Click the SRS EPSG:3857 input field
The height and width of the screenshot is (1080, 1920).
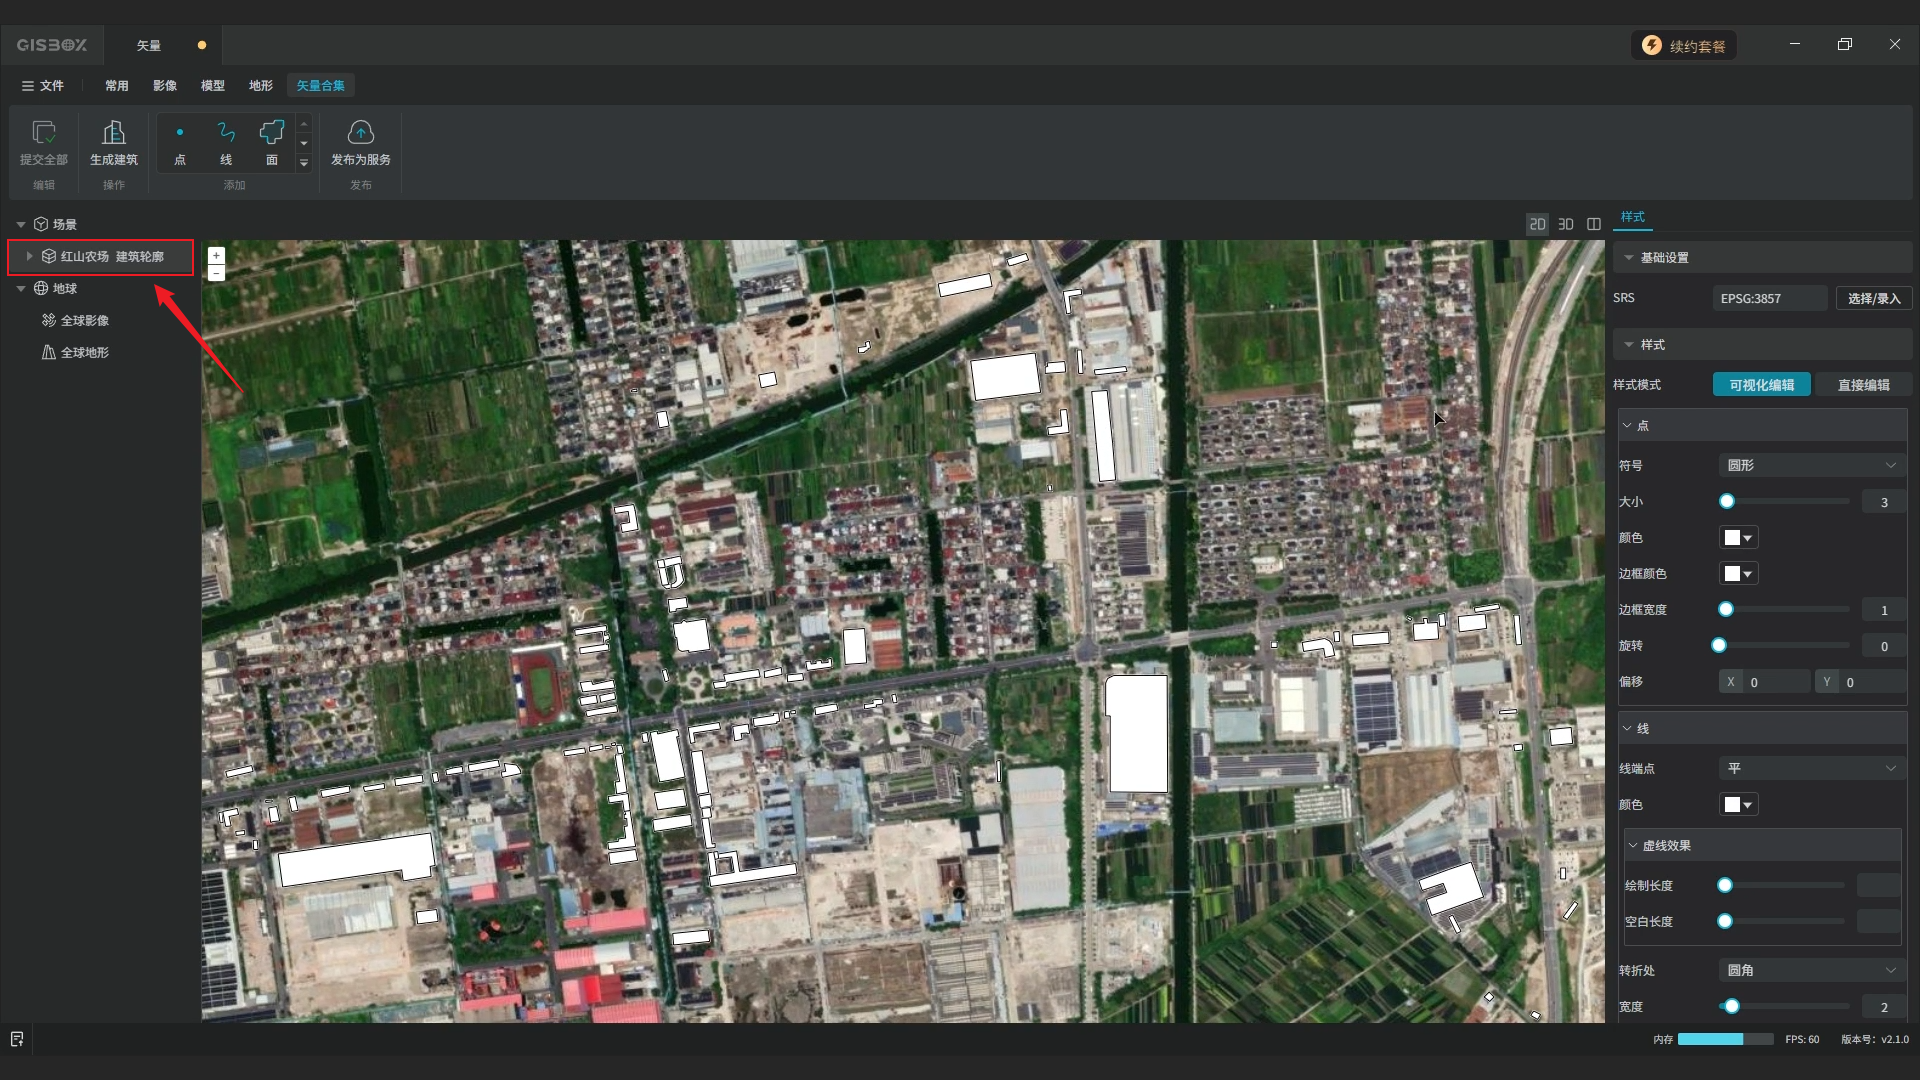click(1769, 298)
